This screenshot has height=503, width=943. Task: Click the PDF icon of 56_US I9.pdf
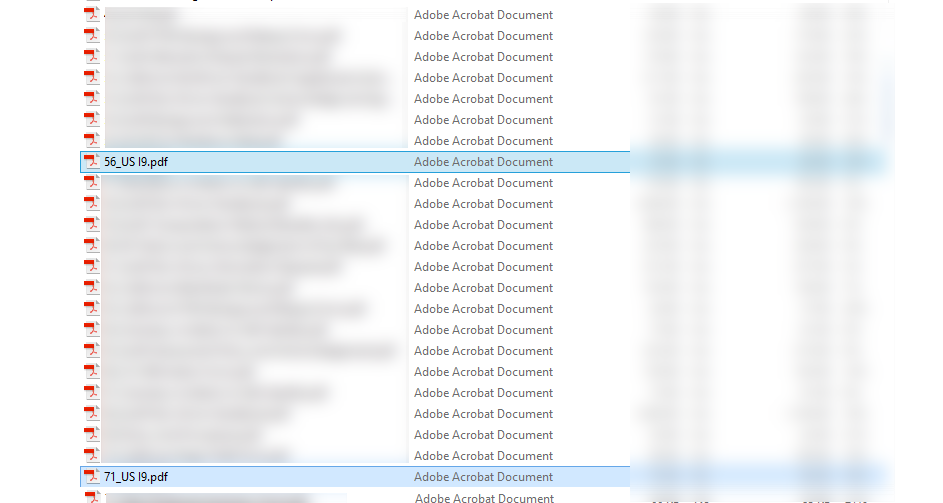pos(91,161)
